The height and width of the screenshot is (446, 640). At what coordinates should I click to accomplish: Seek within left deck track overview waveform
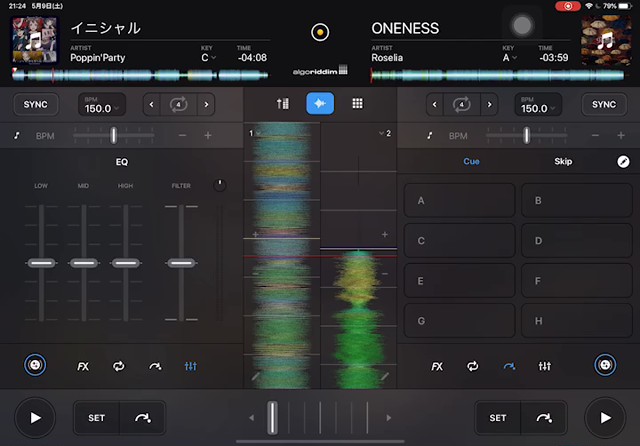[x=140, y=75]
